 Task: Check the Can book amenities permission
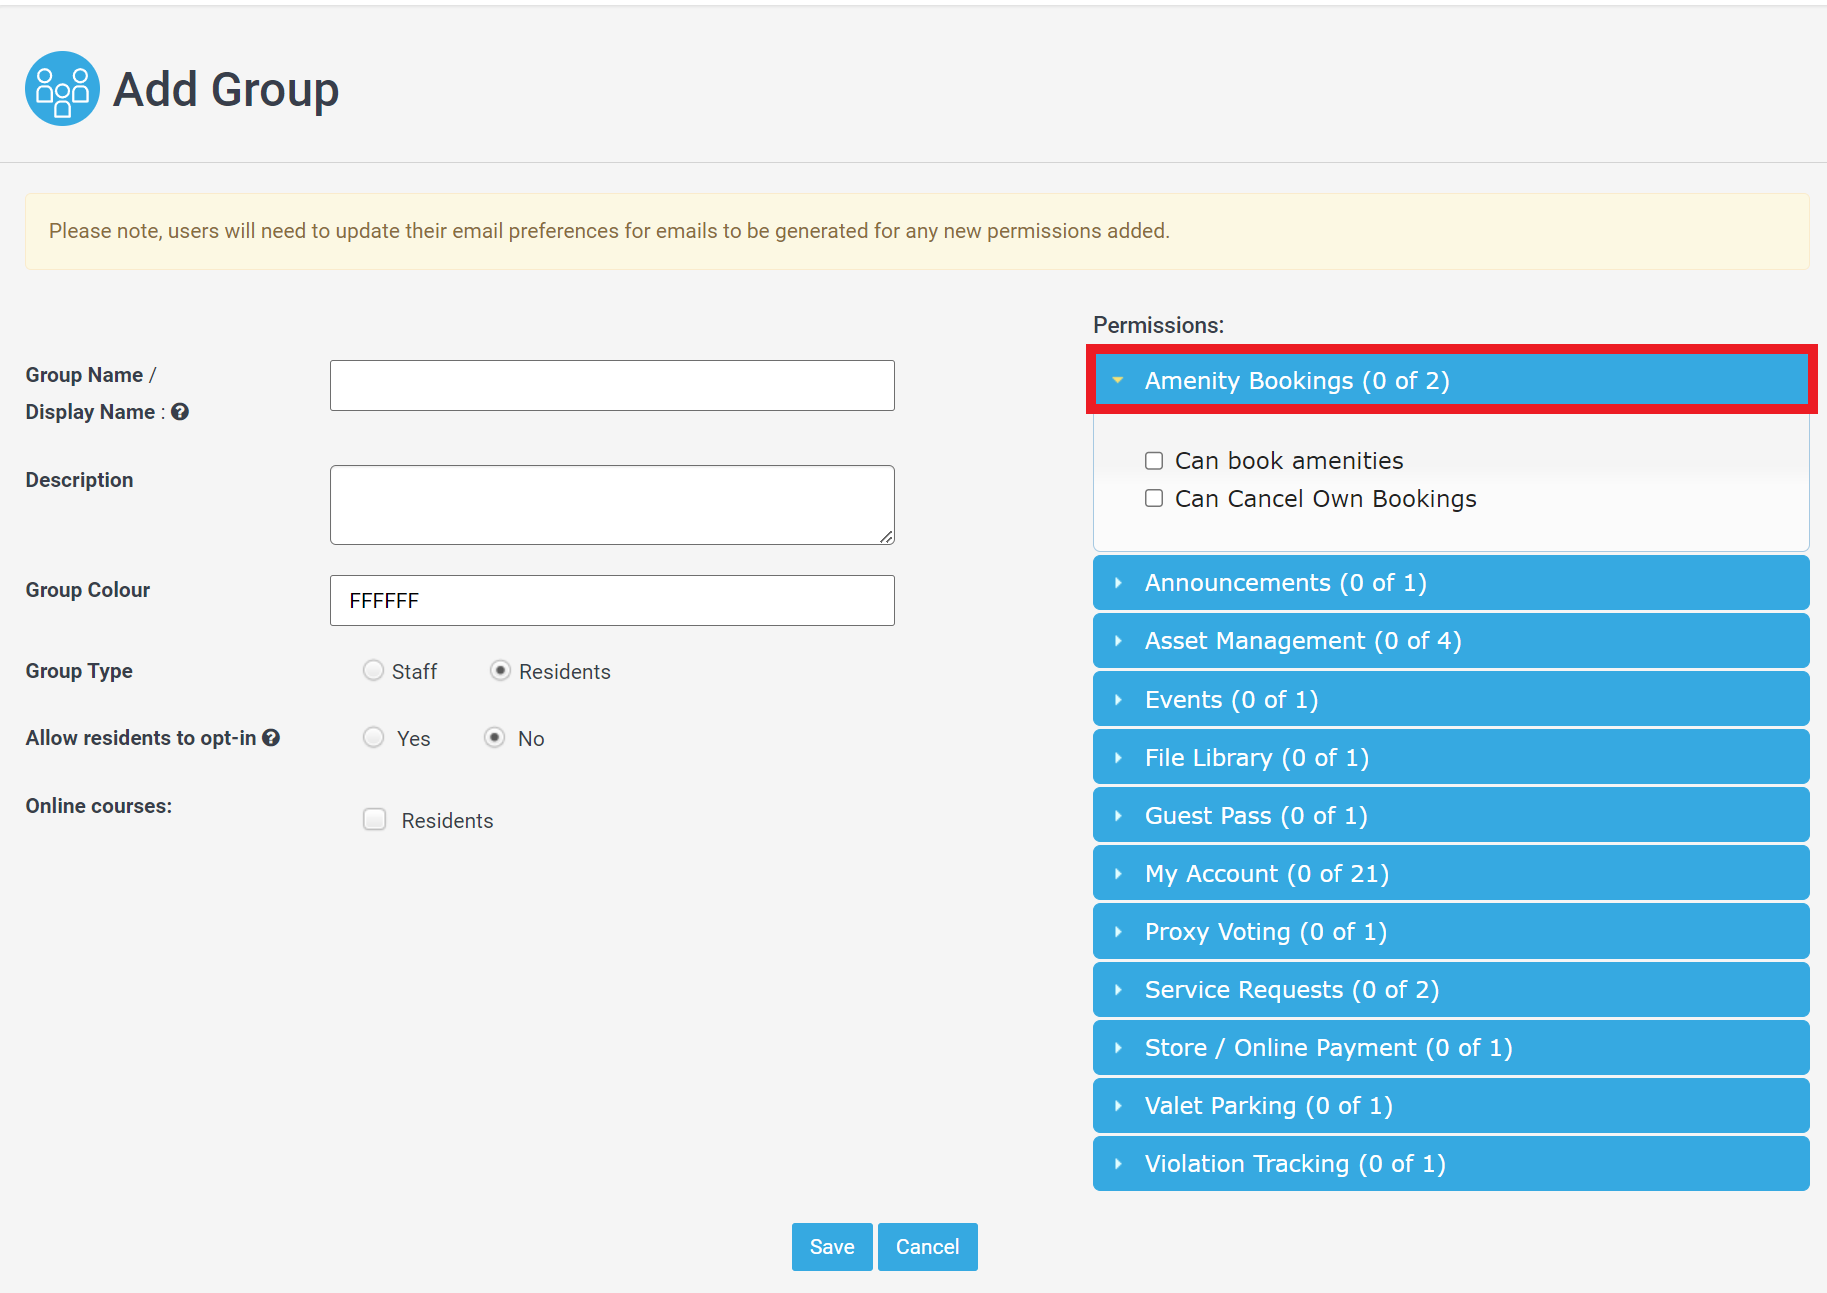1154,460
